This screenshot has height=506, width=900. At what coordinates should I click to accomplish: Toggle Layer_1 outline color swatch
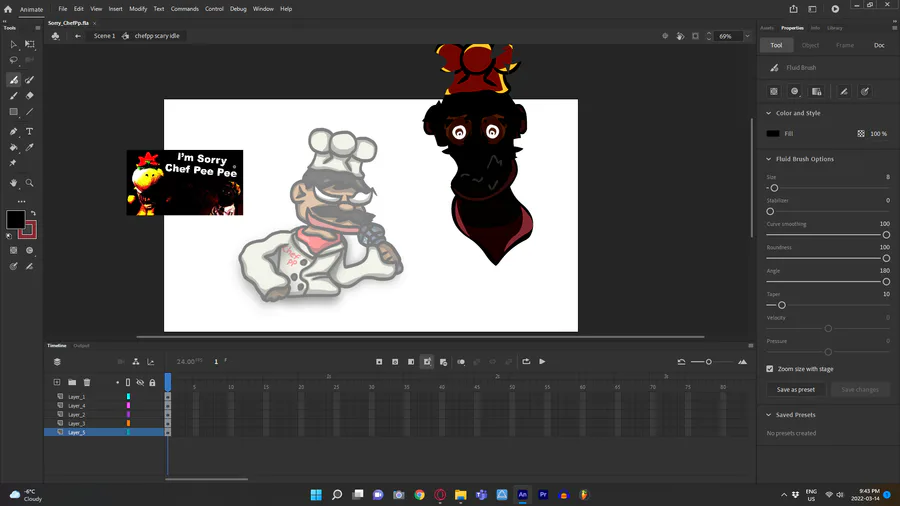(x=128, y=396)
